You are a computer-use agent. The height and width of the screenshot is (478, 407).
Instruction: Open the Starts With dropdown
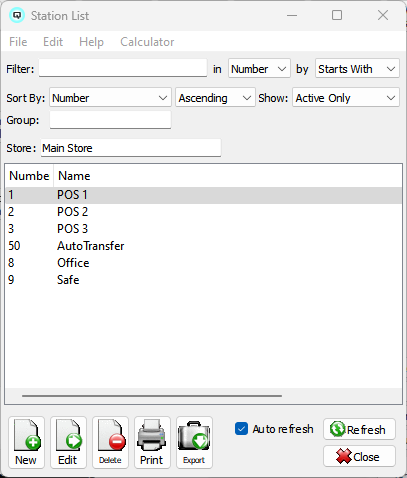tap(357, 69)
